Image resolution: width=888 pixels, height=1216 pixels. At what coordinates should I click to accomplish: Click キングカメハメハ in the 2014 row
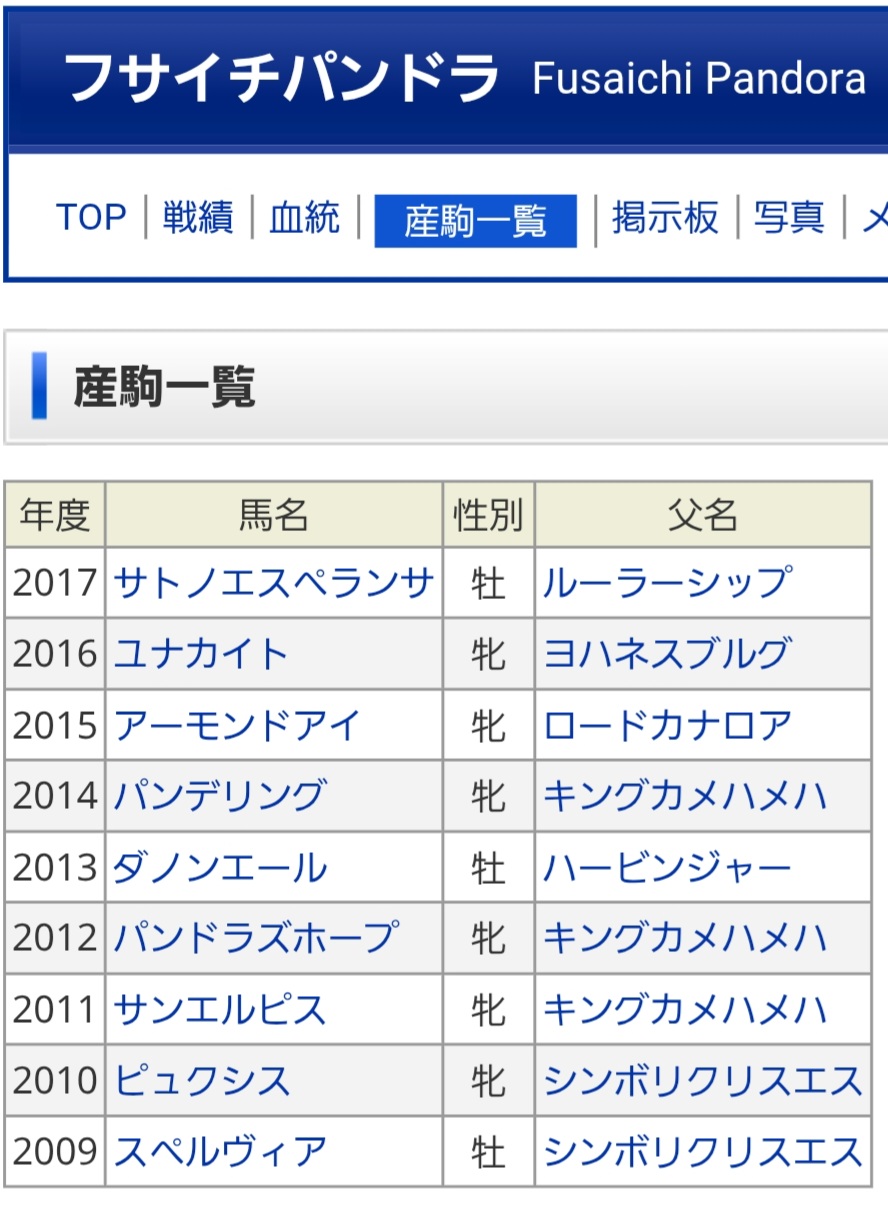point(685,796)
